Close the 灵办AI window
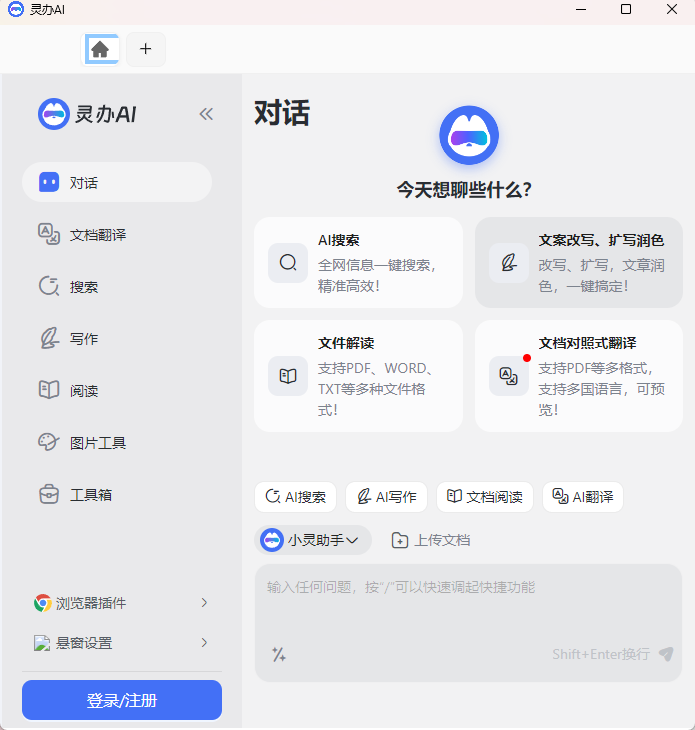 (672, 9)
